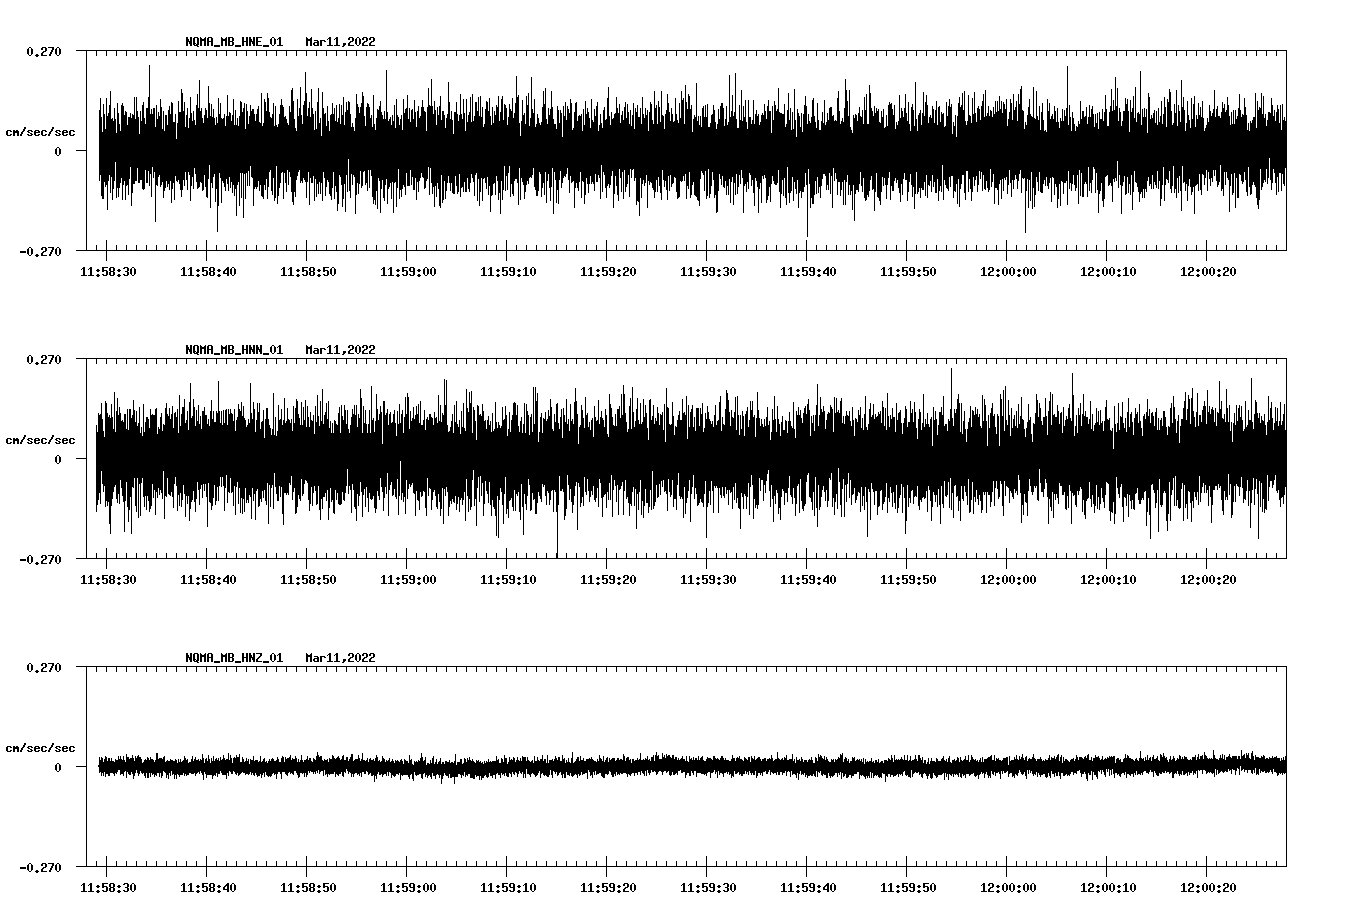The image size is (1358, 924).
Task: Click the HNZ vertical-component waveform trace
Action: pyautogui.click(x=692, y=767)
